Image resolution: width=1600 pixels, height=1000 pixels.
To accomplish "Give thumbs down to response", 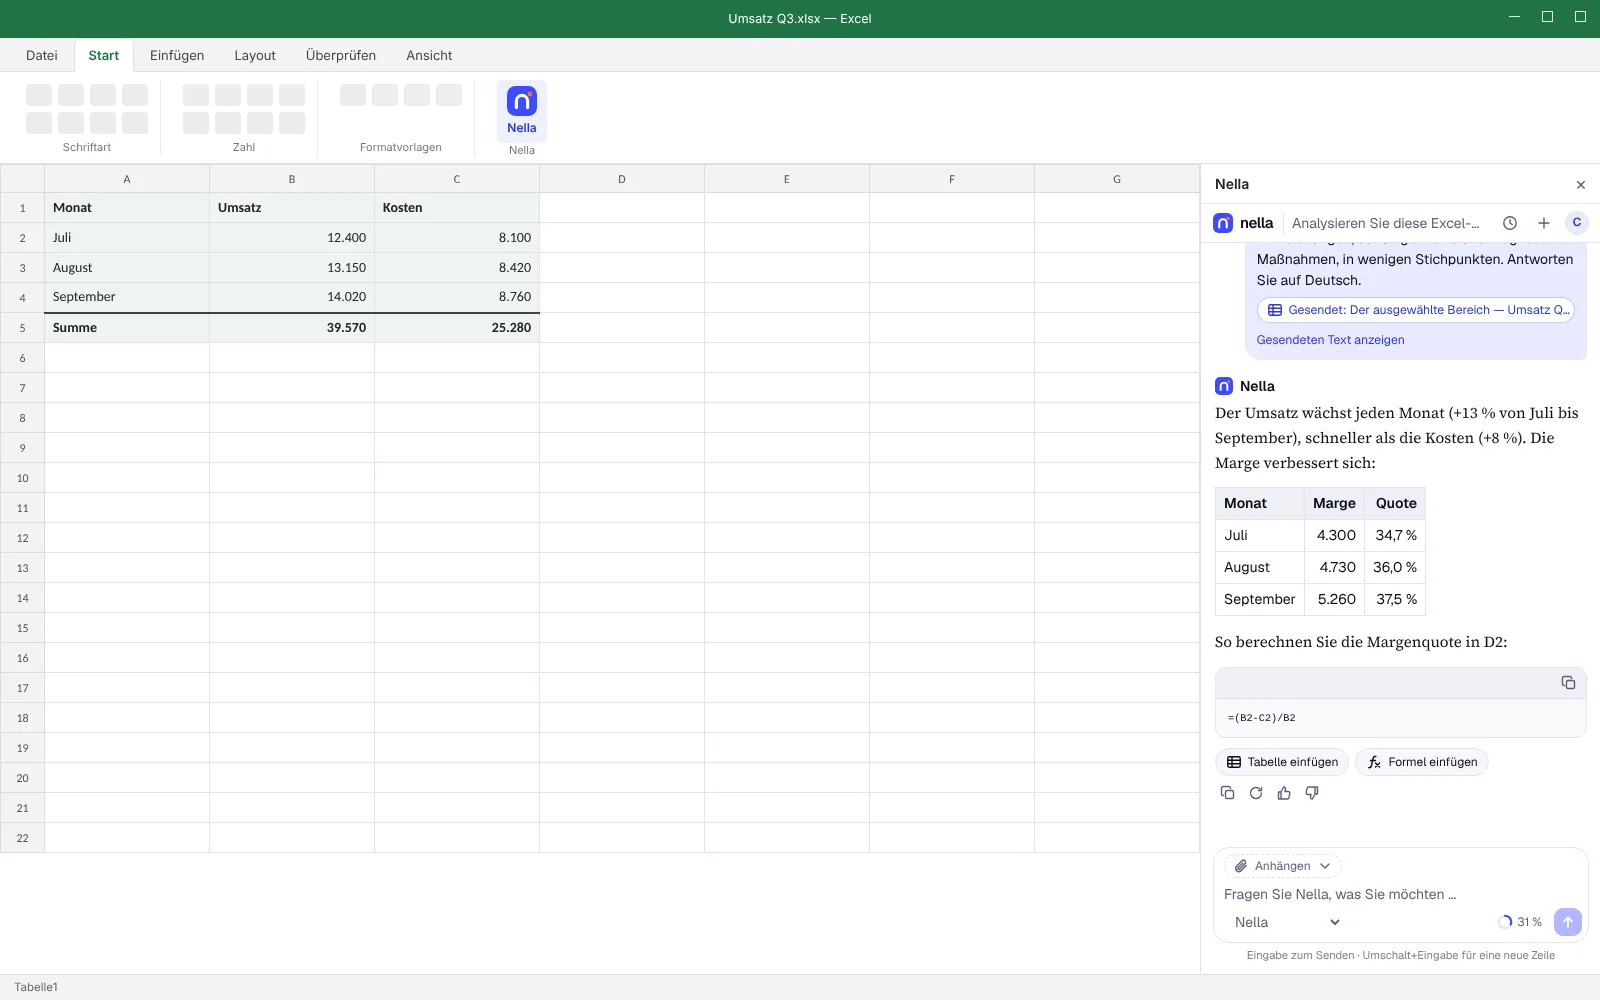I will click(x=1312, y=793).
